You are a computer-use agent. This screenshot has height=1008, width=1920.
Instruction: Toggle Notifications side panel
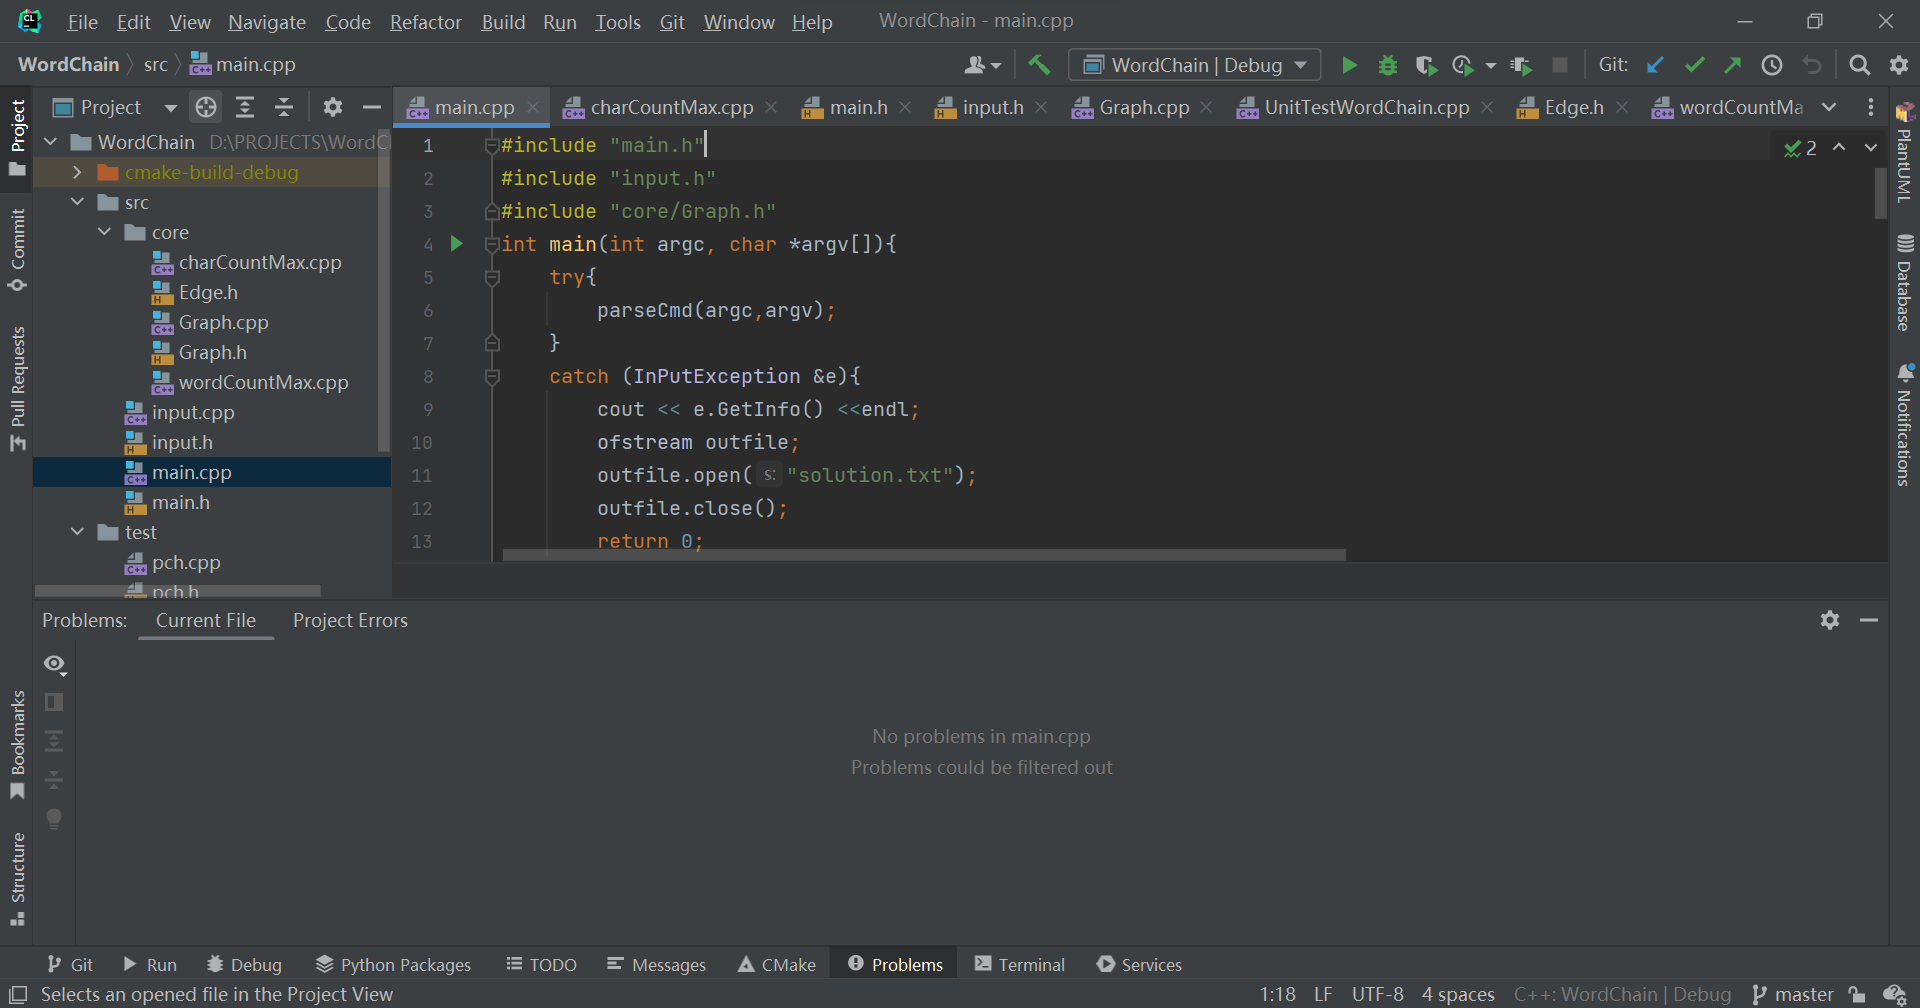tap(1904, 425)
